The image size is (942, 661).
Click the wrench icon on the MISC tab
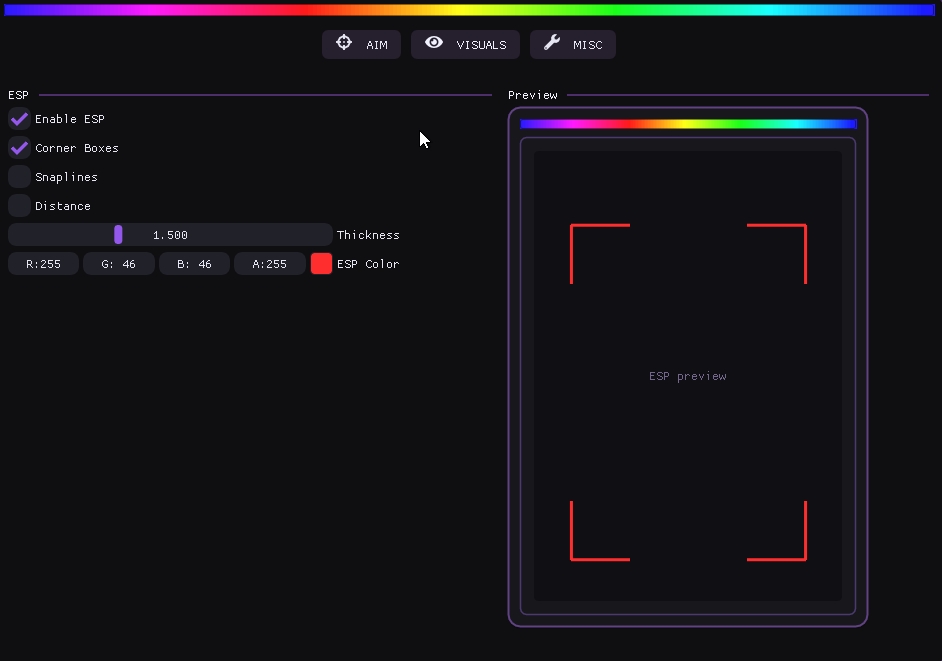[x=552, y=43]
